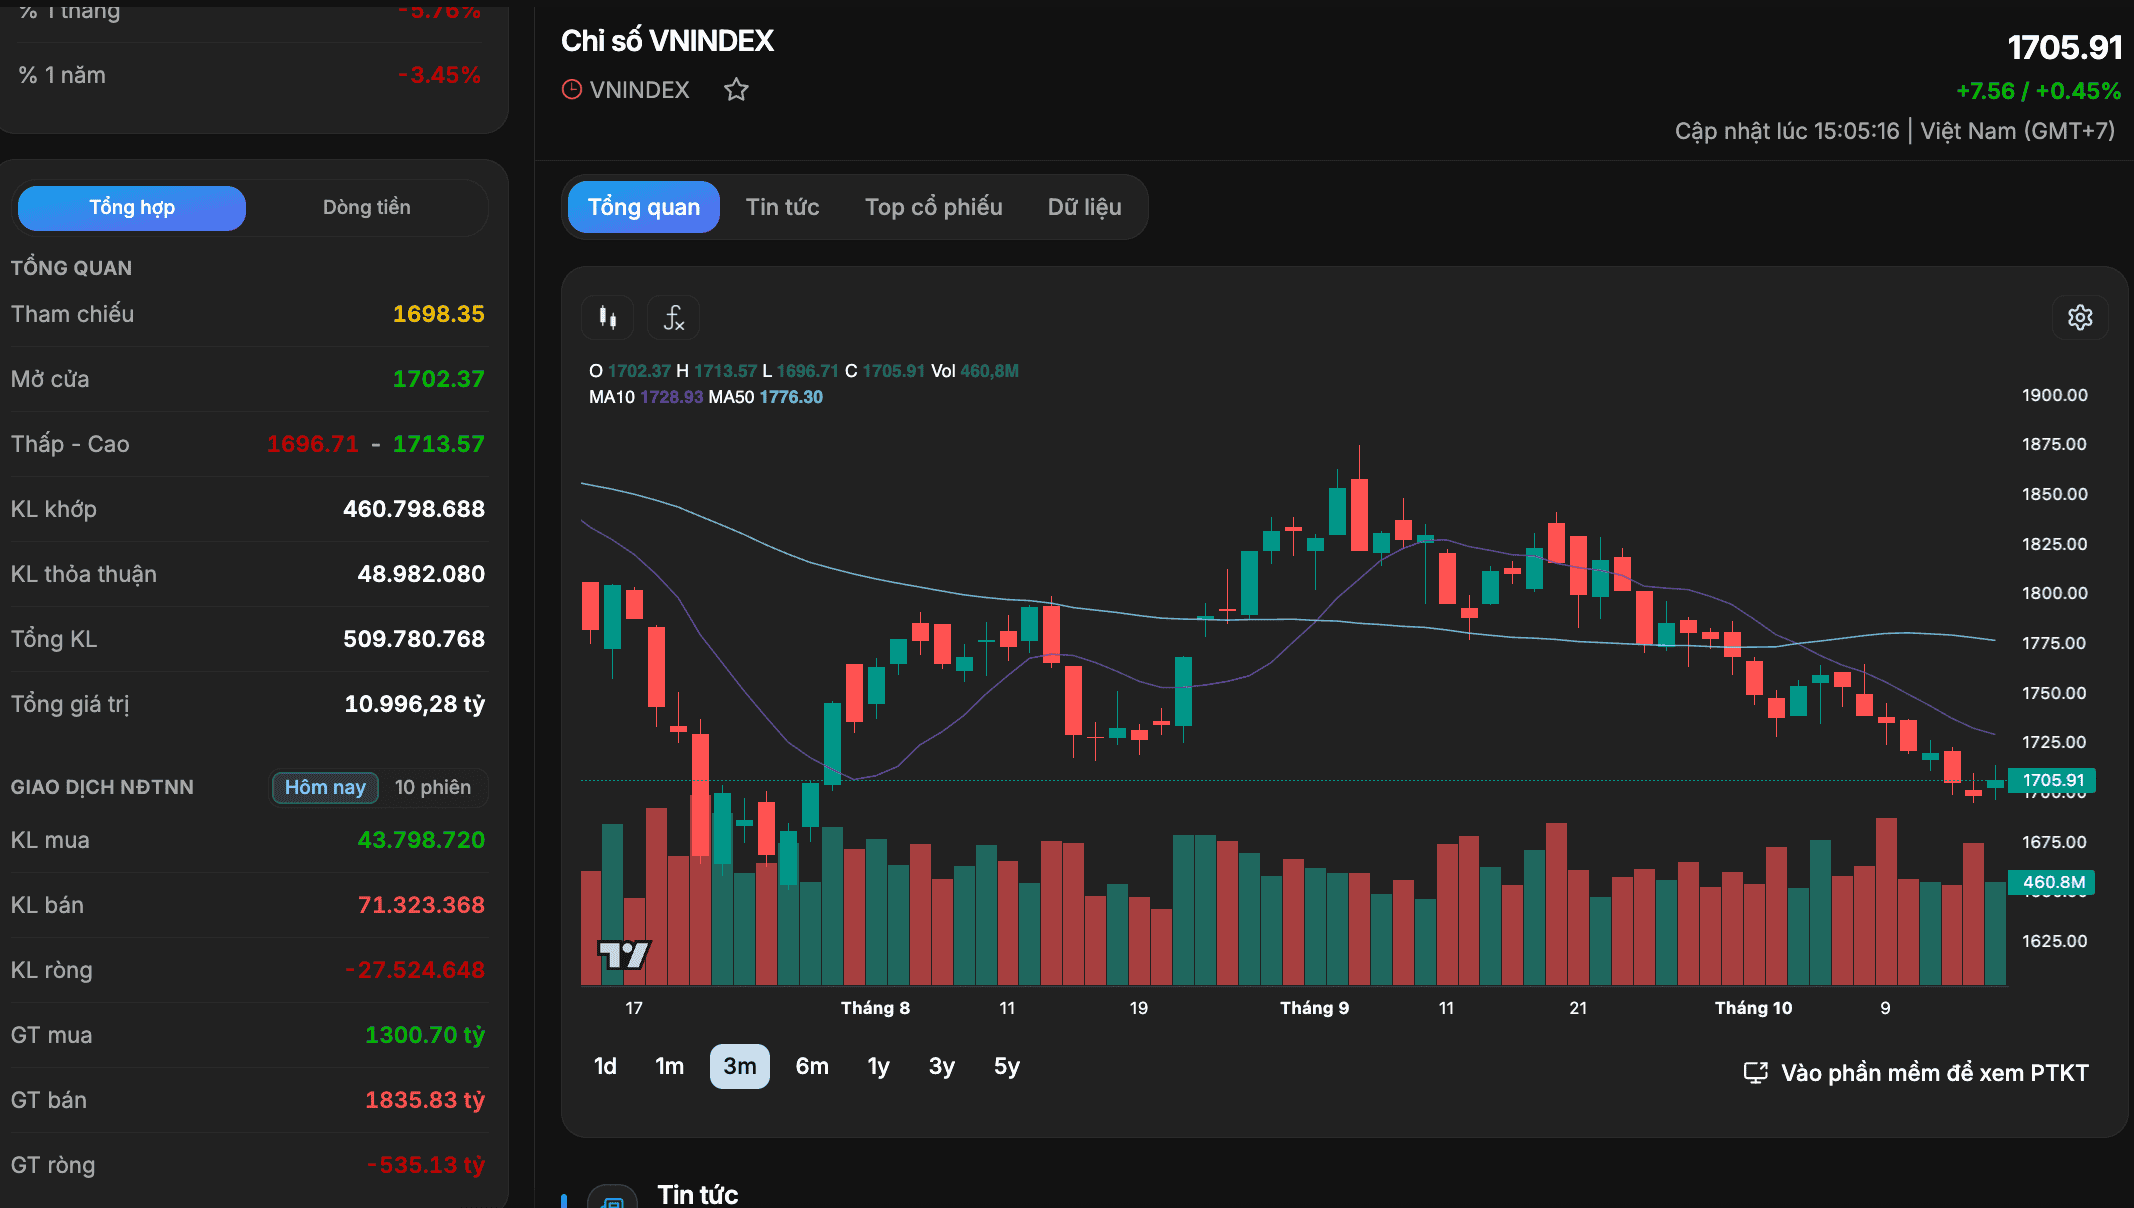Toggle the Dòng tiền panel view

coord(366,208)
